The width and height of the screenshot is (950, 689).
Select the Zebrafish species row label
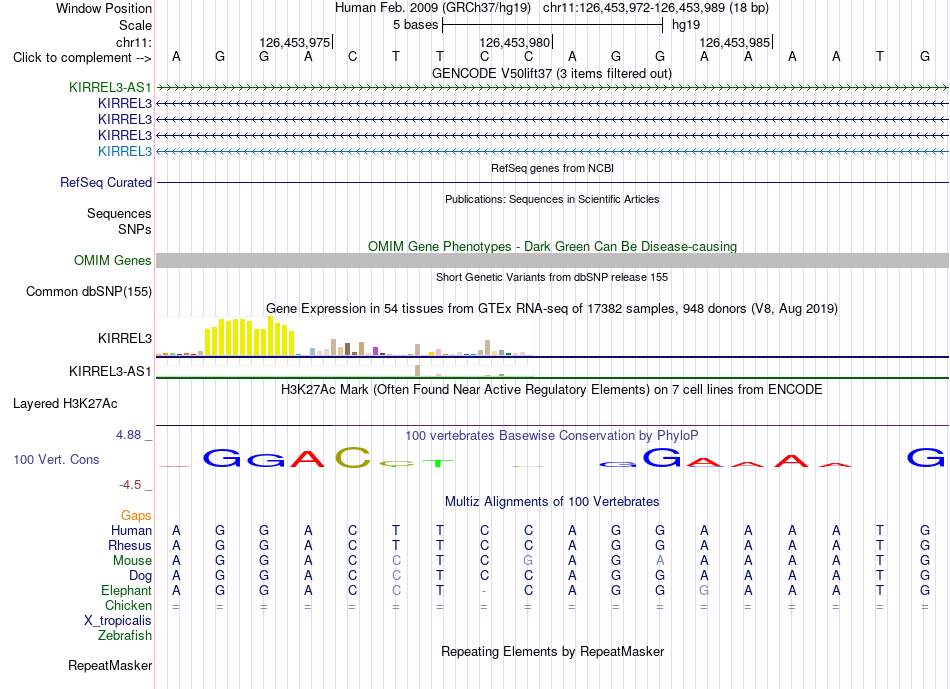pyautogui.click(x=125, y=636)
